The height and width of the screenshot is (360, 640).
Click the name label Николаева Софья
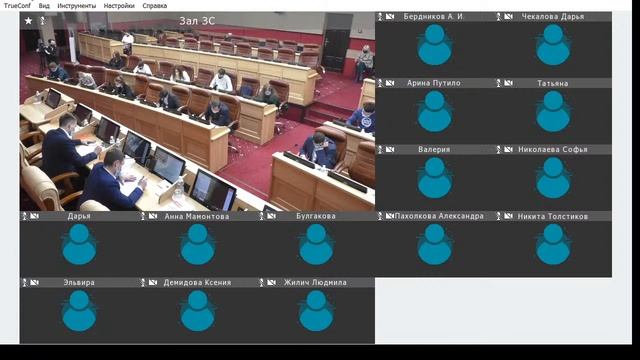click(553, 150)
